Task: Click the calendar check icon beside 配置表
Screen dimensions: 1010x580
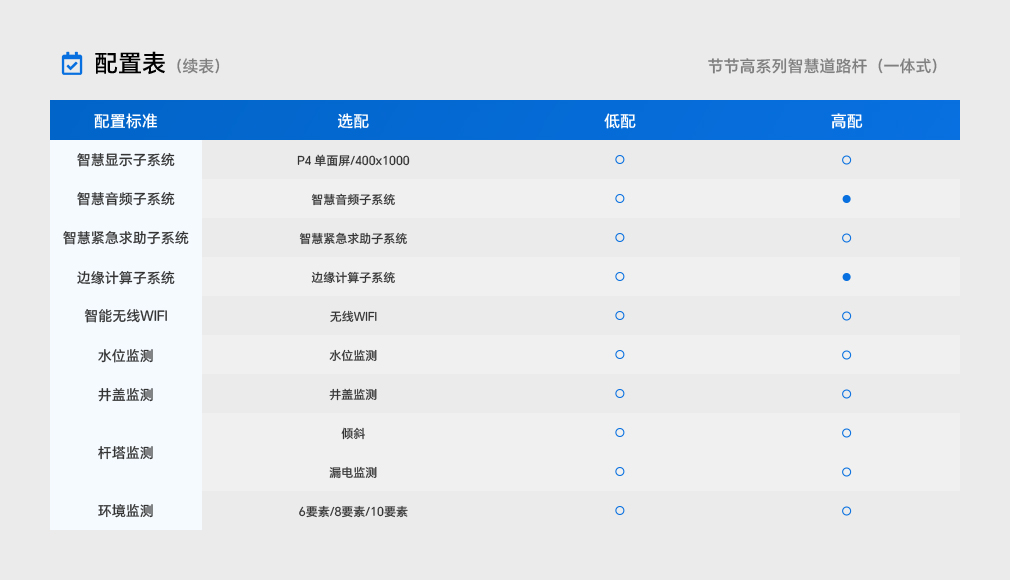Action: (72, 64)
